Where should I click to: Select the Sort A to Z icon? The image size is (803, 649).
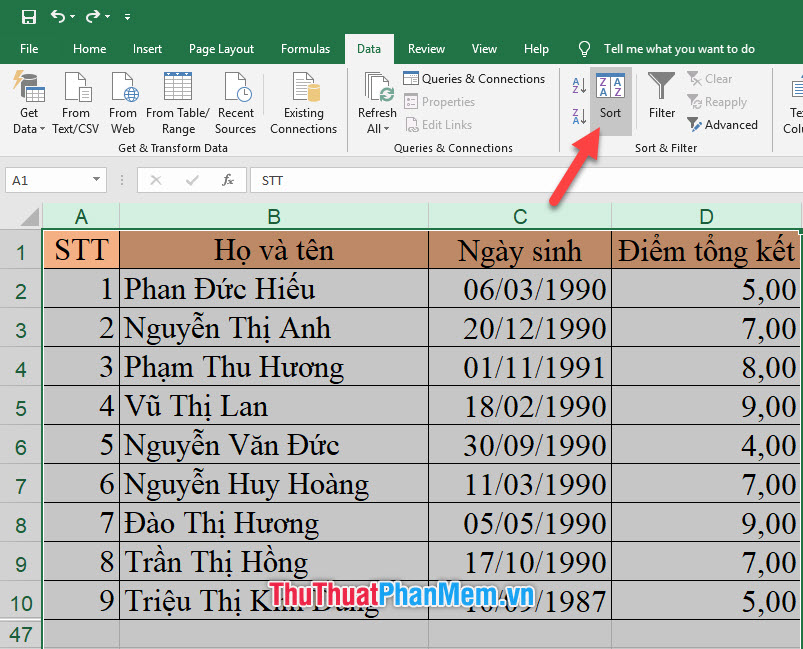578,85
